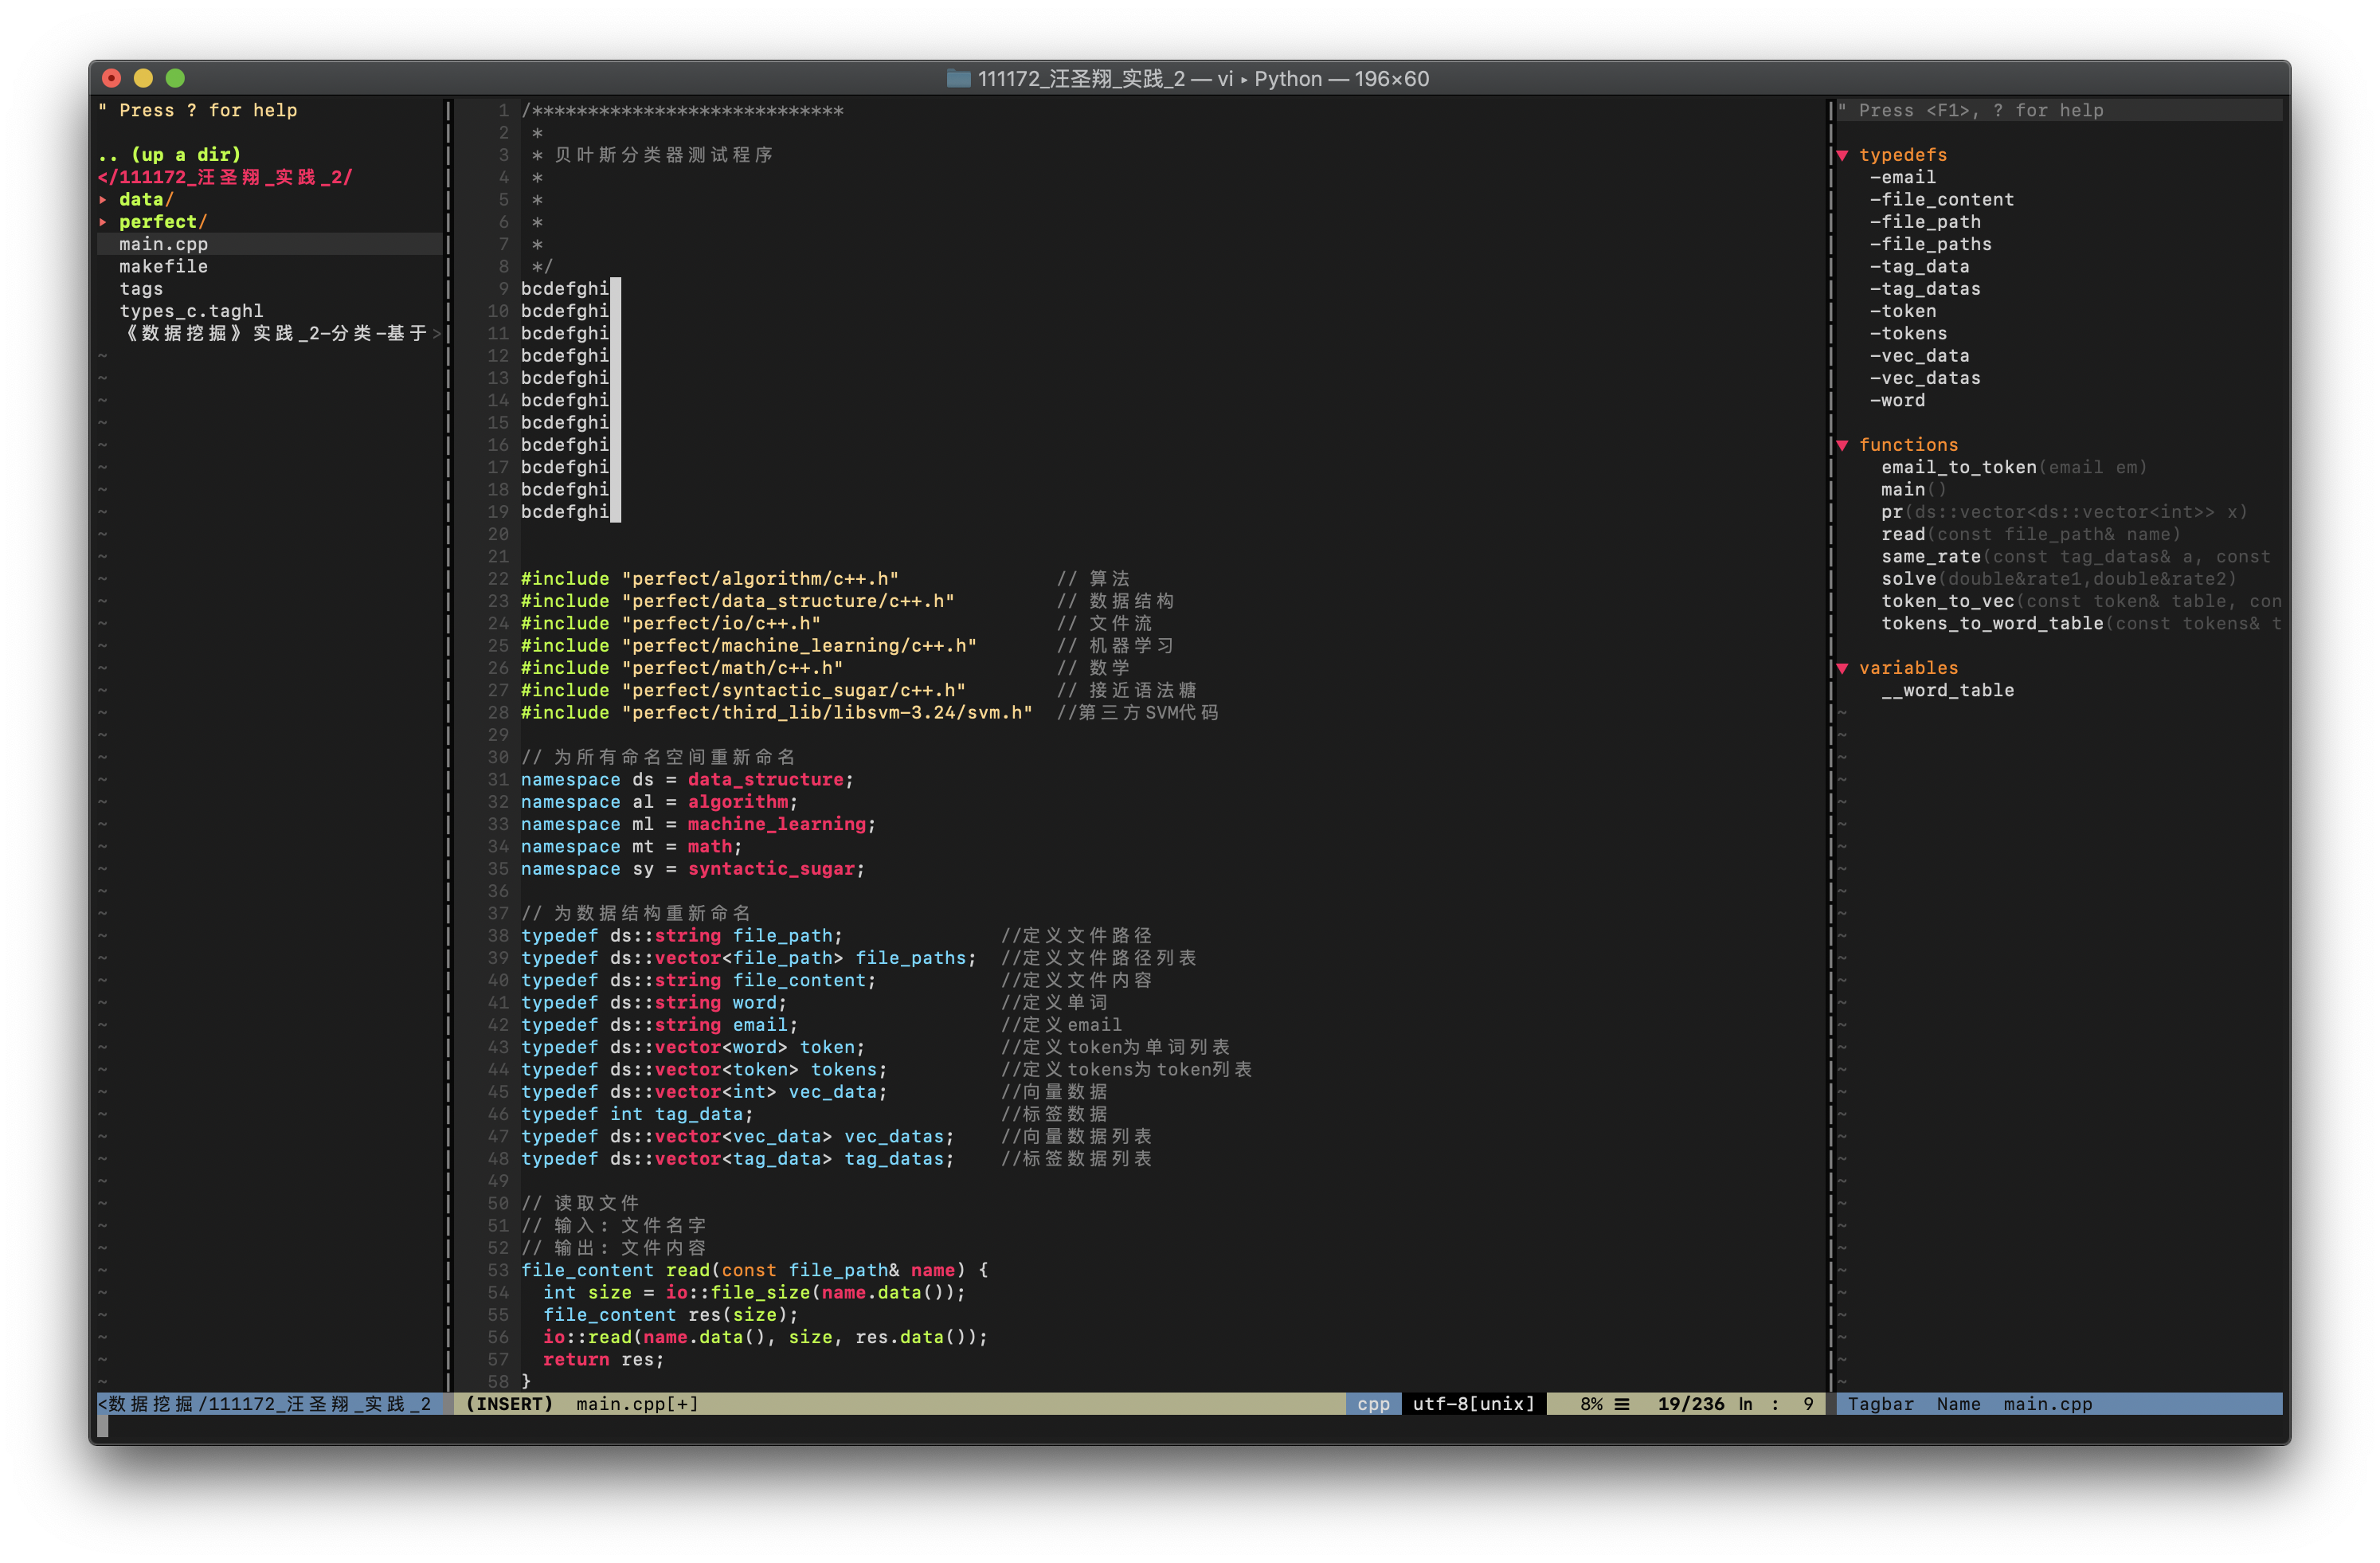The height and width of the screenshot is (1563, 2380).
Task: Click the yellow minimize window button
Action: click(x=143, y=78)
